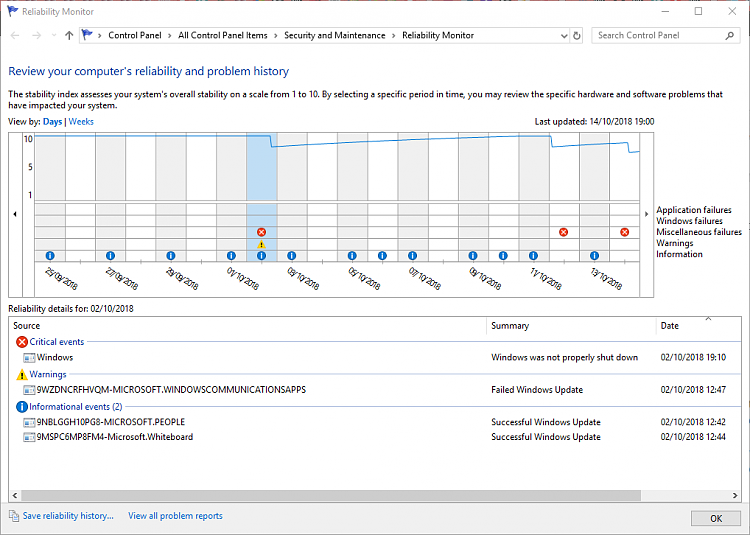This screenshot has height=535, width=750.
Task: Click the refresh button in address bar
Action: pos(577,35)
